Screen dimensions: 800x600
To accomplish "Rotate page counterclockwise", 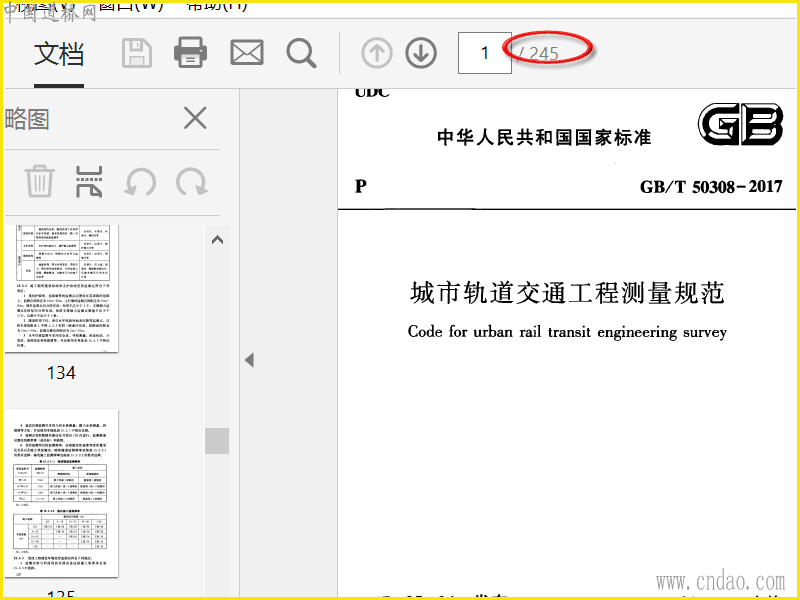I will pos(140,182).
